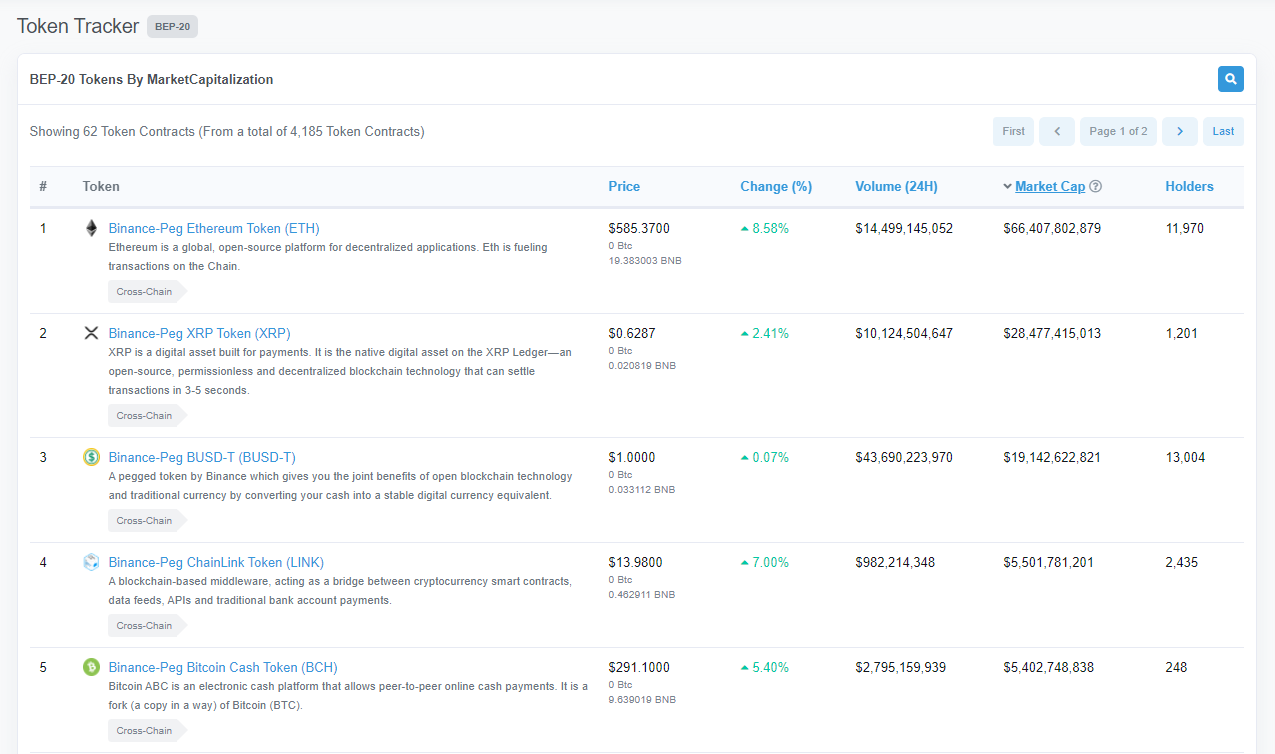Open Binance-Peg Ethereum Token (ETH) link
The width and height of the screenshot is (1275, 754).
click(x=214, y=228)
